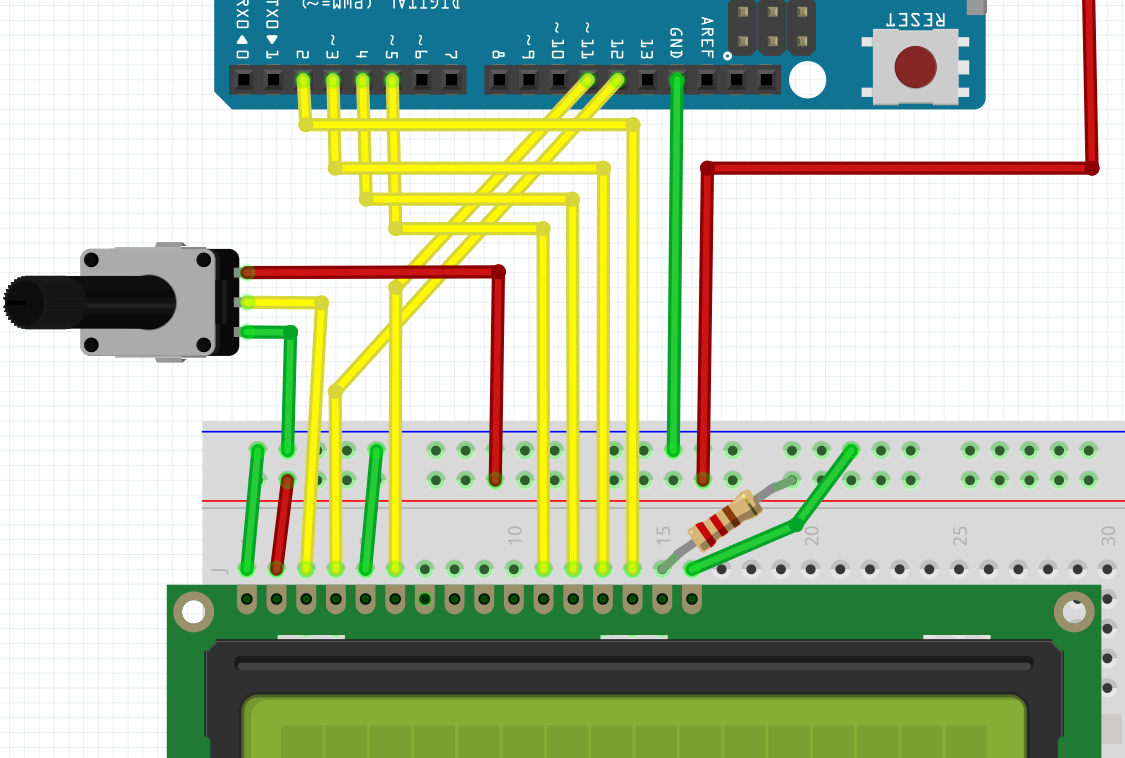Click the TX0 pin 1 socket
The image size is (1125, 758).
tap(272, 79)
